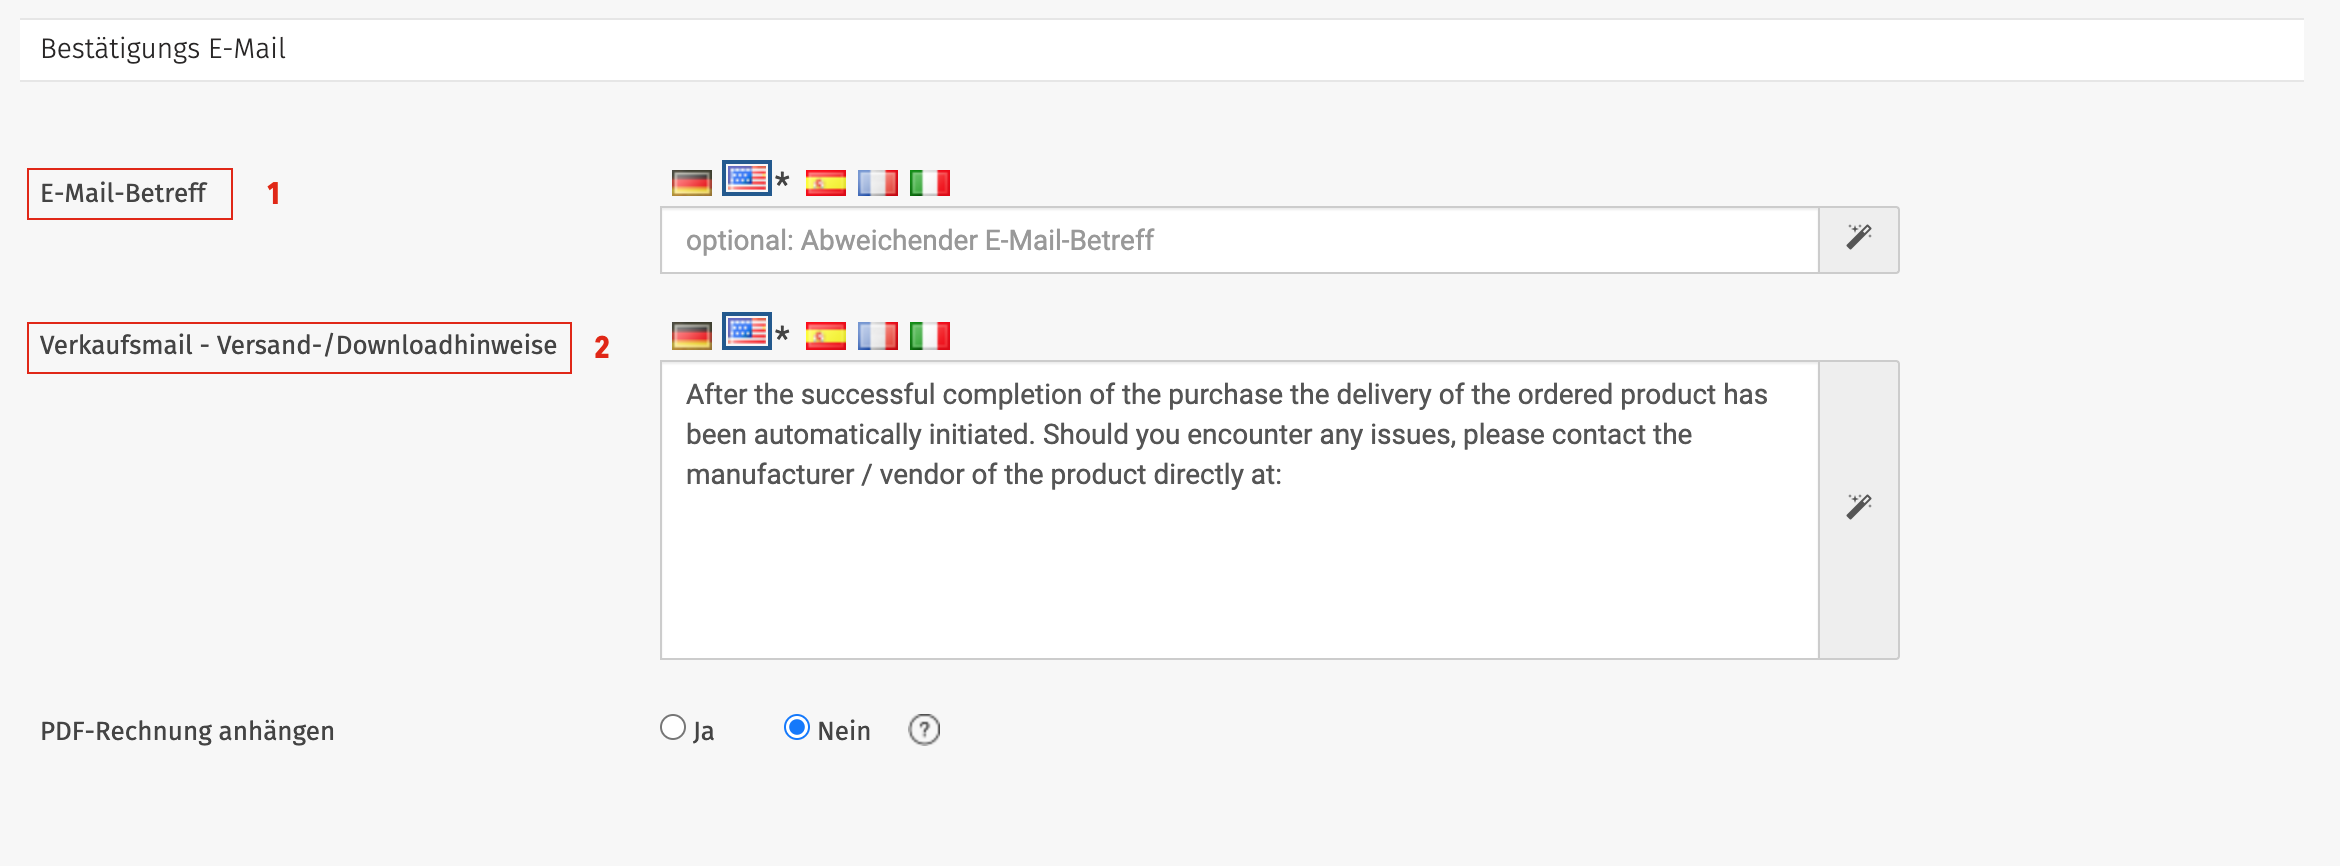Image resolution: width=2340 pixels, height=866 pixels.
Task: Click magic wand beside E-Mail-Betreff field
Action: 1858,240
